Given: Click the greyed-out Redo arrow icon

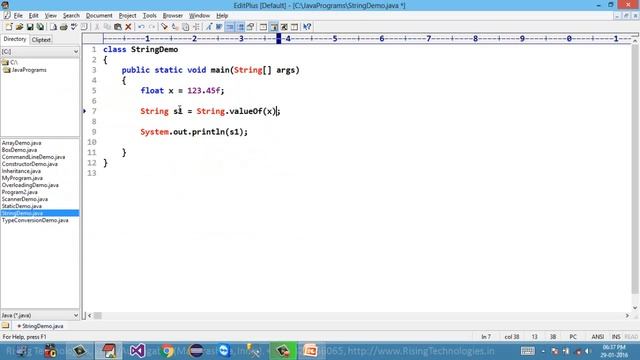Looking at the screenshot, I should tap(152, 27).
